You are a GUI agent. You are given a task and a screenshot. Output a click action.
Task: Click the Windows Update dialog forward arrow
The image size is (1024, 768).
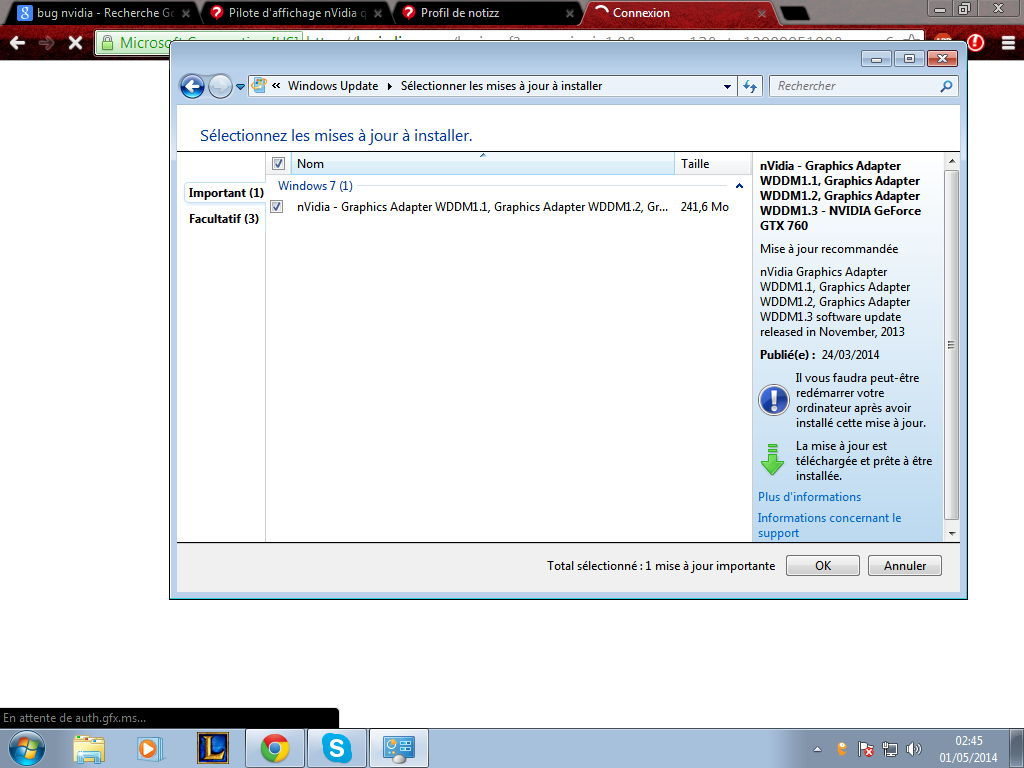pyautogui.click(x=220, y=86)
